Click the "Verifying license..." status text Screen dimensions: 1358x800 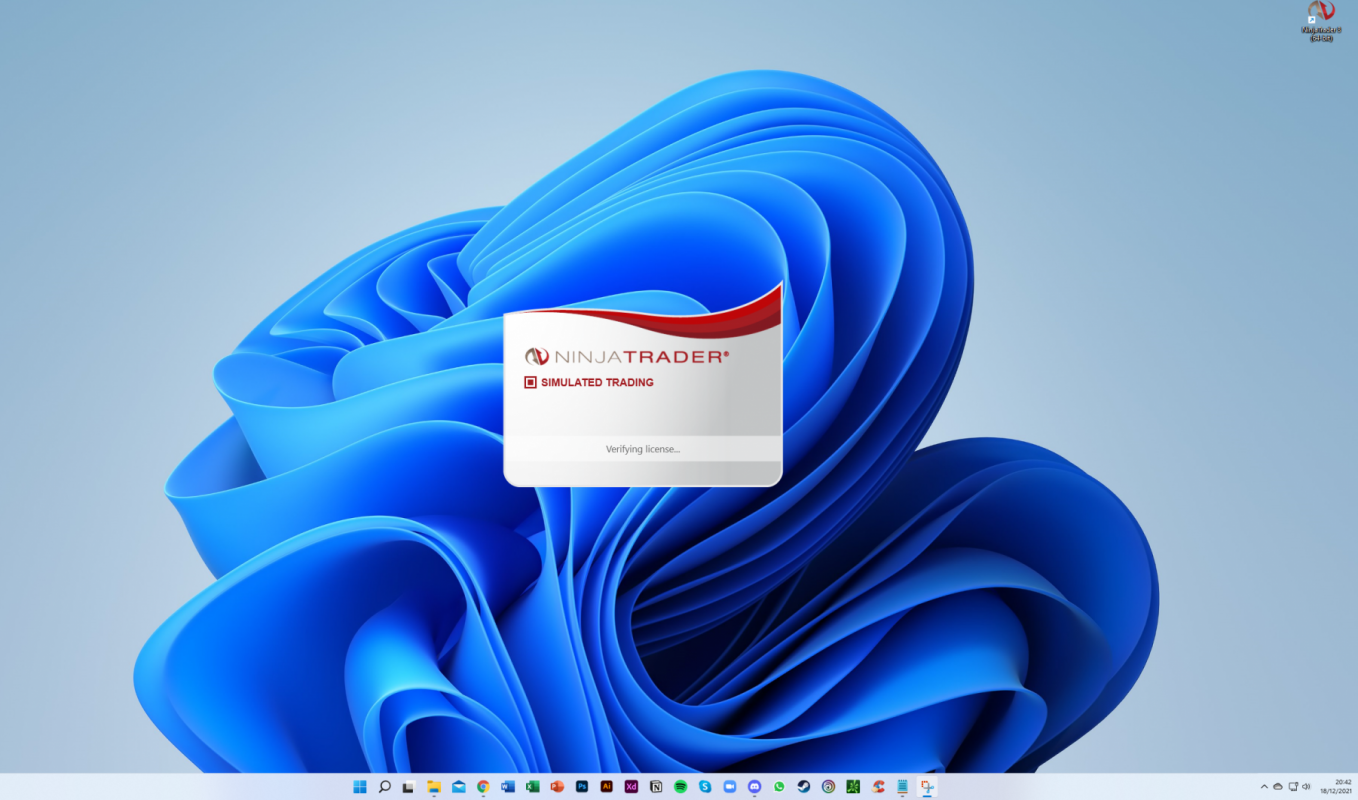[643, 449]
